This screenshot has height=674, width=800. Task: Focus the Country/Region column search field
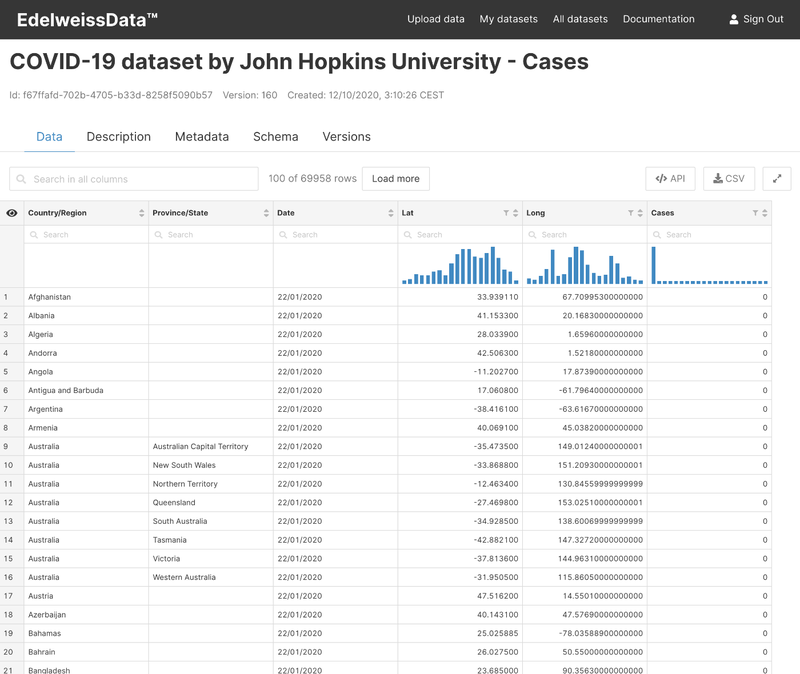click(x=86, y=235)
